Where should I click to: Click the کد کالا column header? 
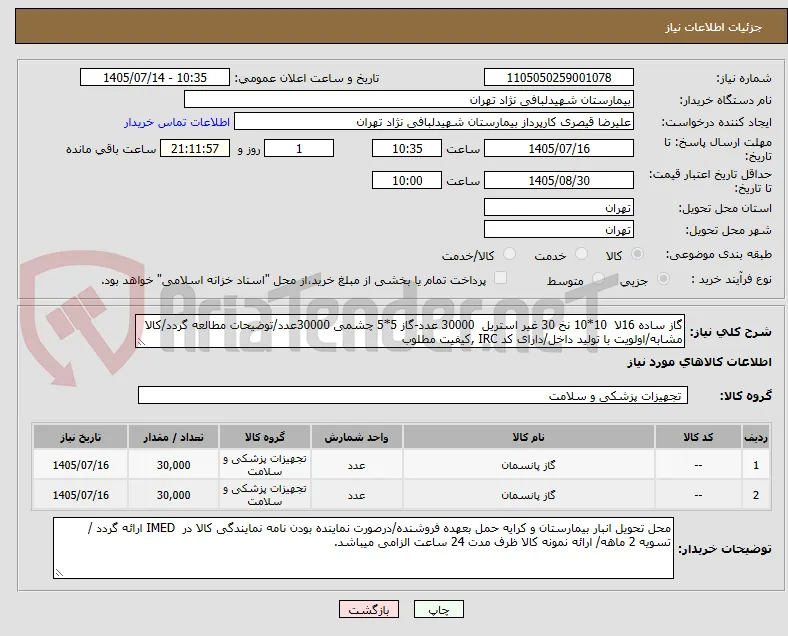point(698,437)
